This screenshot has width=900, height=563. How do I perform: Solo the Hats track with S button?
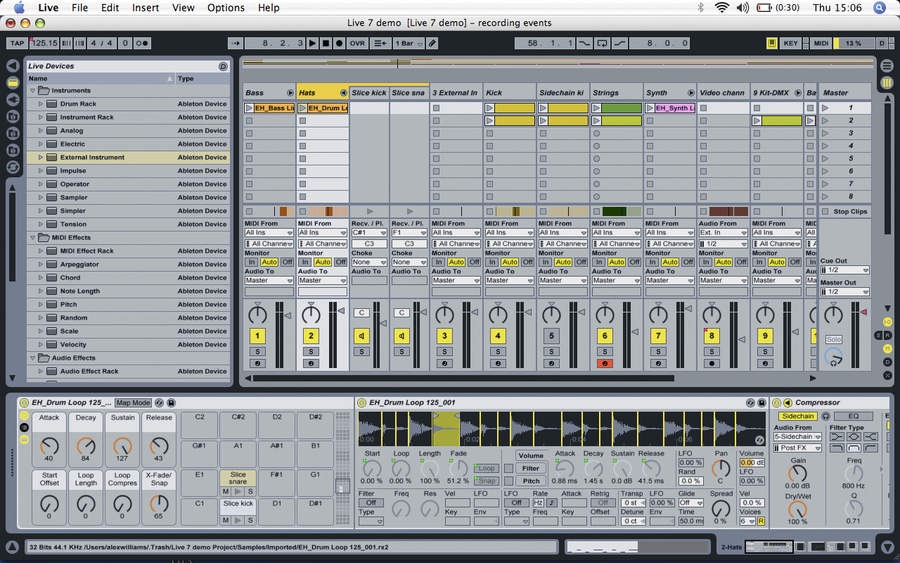311,352
